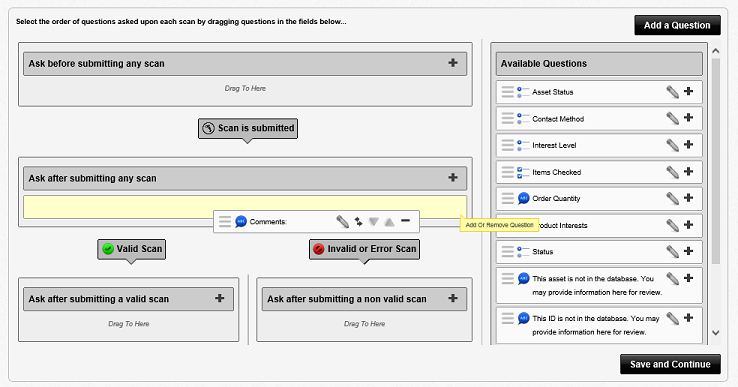Screen dimensions: 738x387
Task: Add Interest Level question via plus icon
Action: (x=688, y=144)
